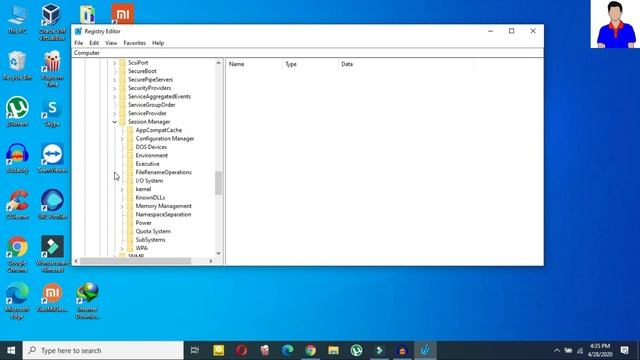Click the Windows Start button

[11, 350]
